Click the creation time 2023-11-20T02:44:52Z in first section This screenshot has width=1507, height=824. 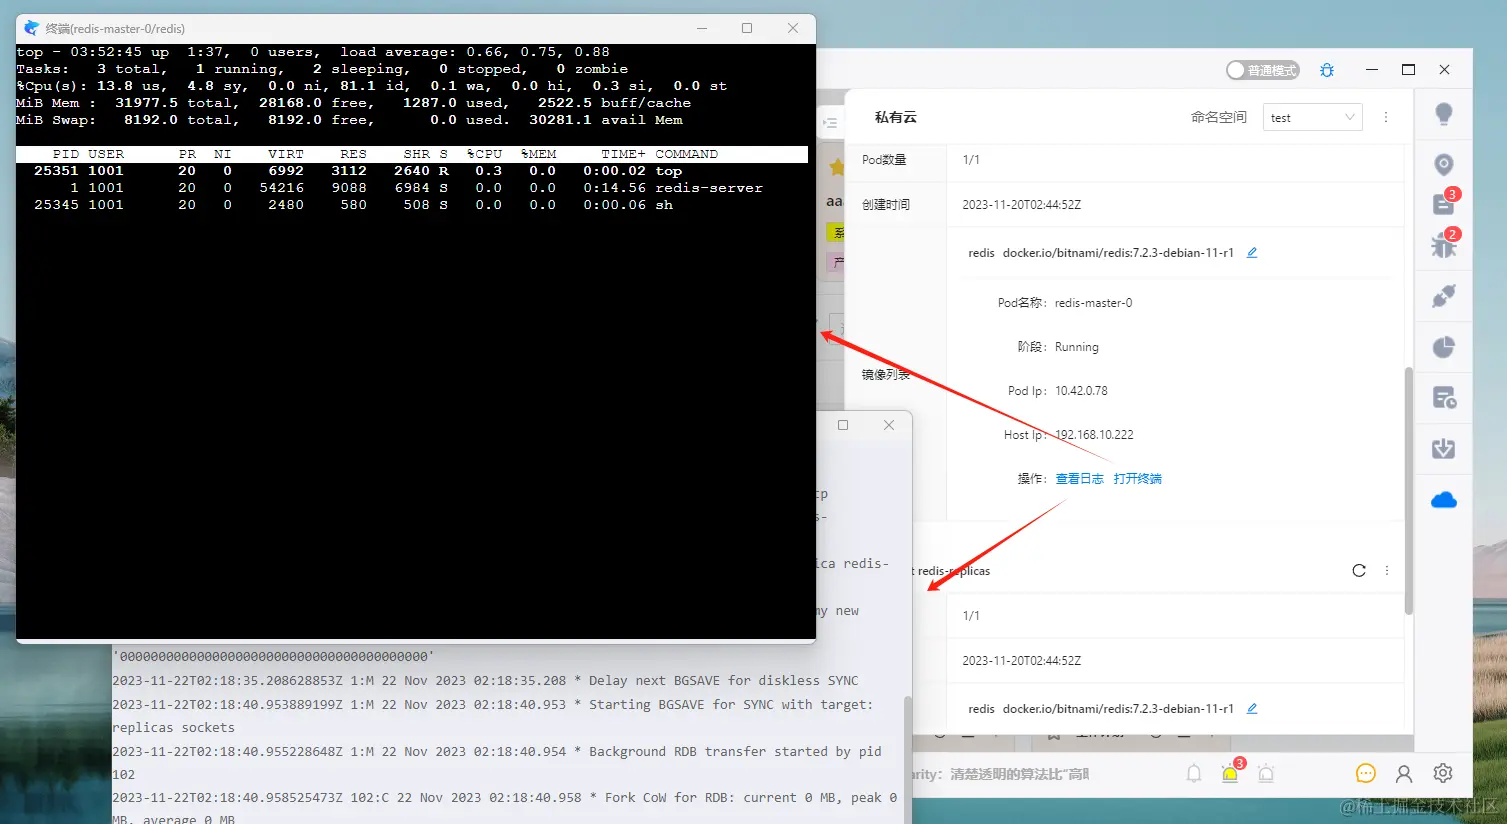coord(1022,205)
